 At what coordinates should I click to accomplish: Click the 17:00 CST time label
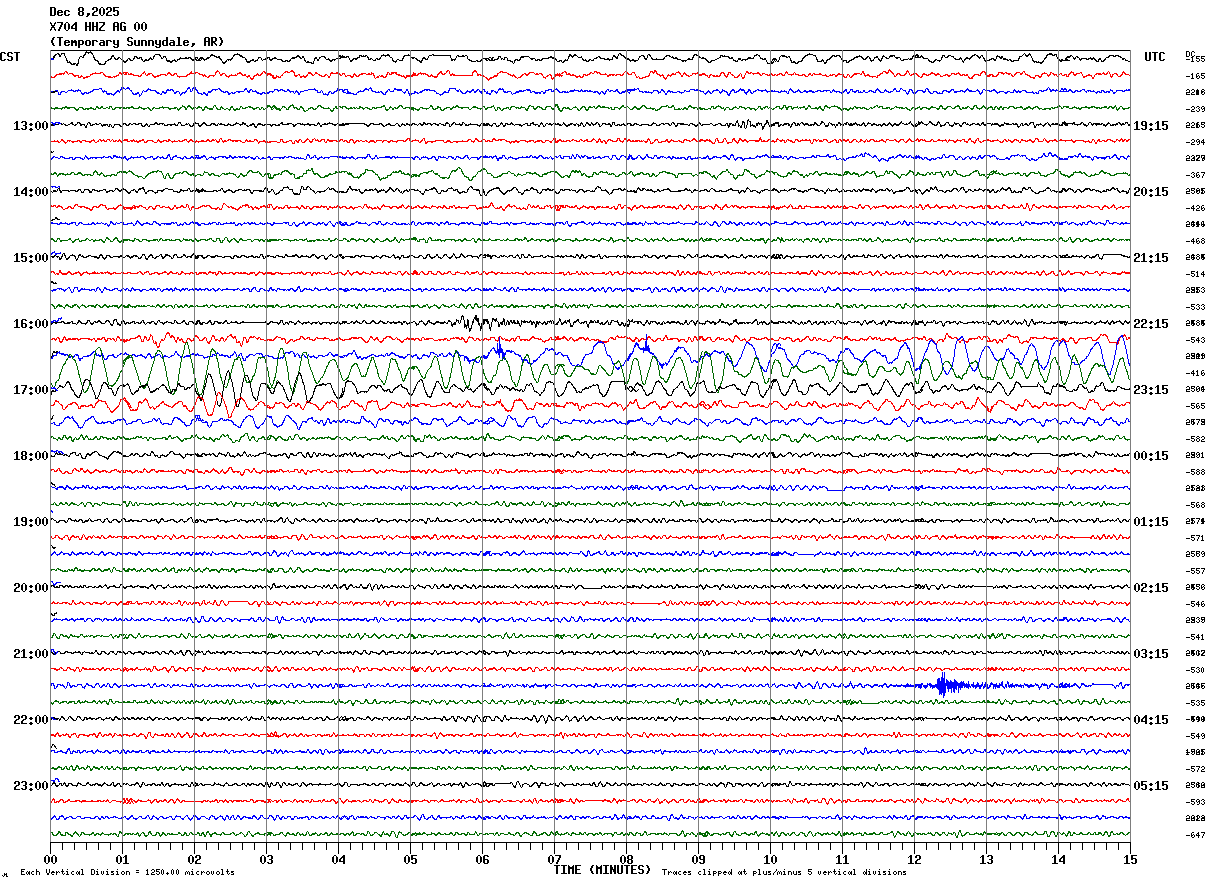[30, 390]
